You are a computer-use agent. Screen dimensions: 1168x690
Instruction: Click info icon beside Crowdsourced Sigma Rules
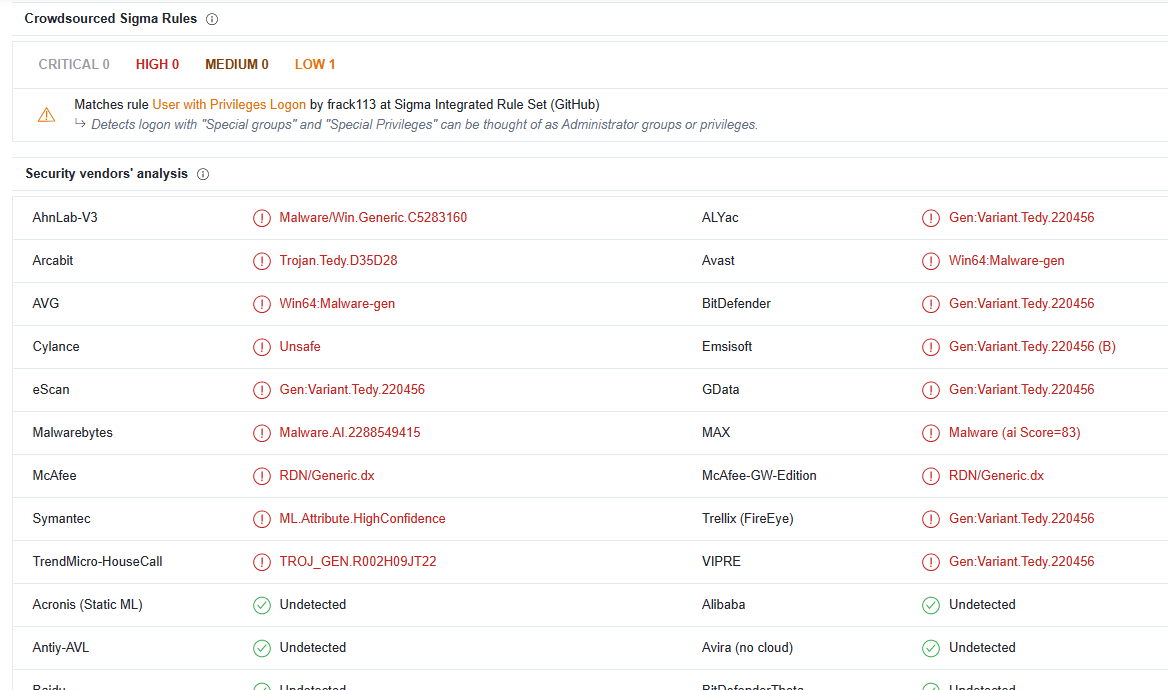click(x=212, y=19)
